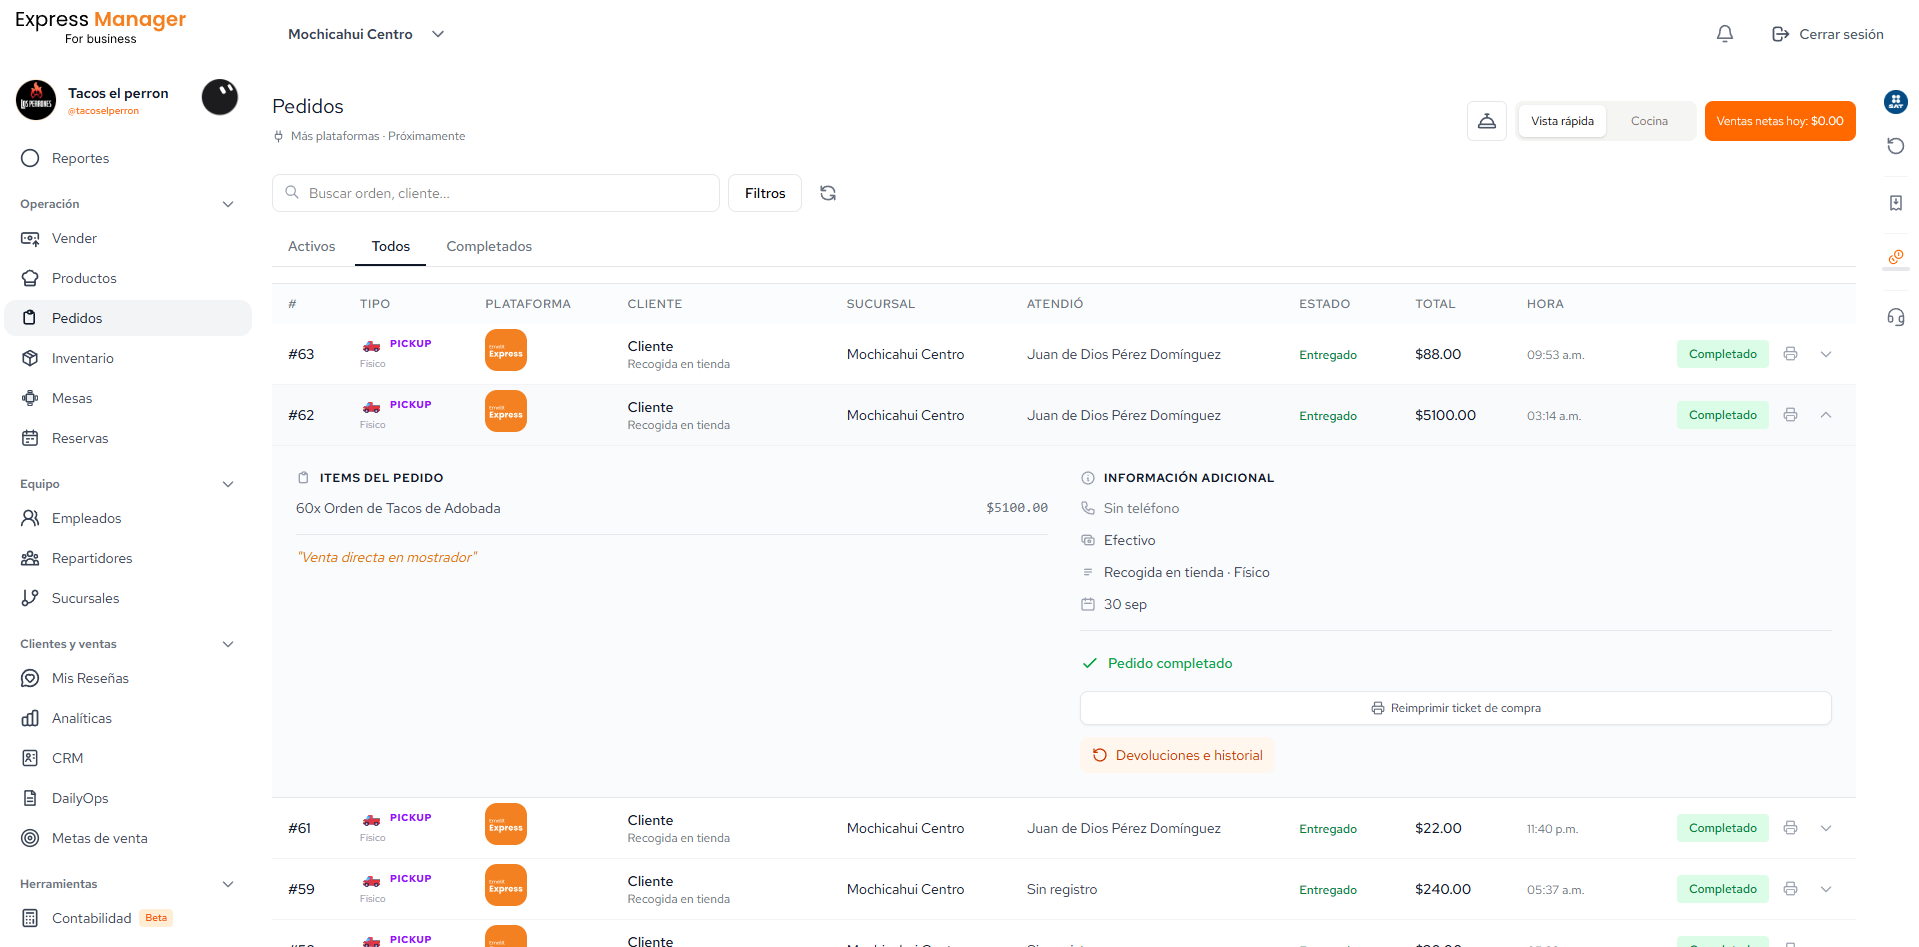This screenshot has width=1919, height=947.
Task: Click Completado badge for order #59
Action: tap(1722, 889)
